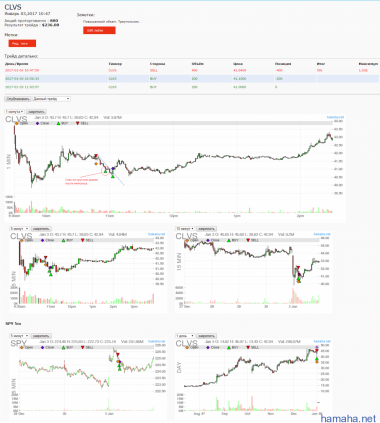Viewport: 380px width, 423px height.
Task: Pin the 1-minute CLVS chart with закрепить
Action: (36, 112)
